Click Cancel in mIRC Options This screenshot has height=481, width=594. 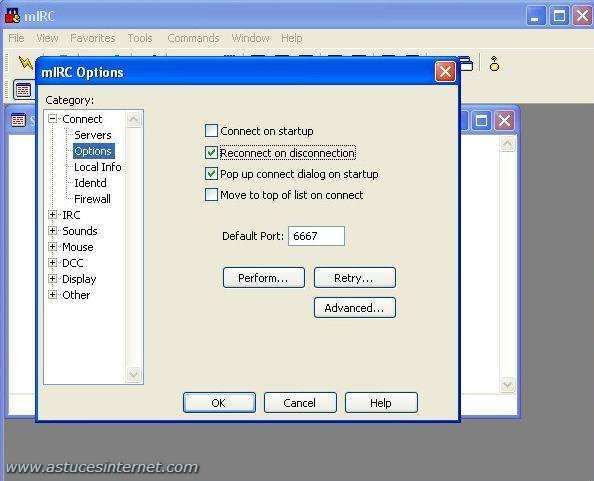[300, 403]
